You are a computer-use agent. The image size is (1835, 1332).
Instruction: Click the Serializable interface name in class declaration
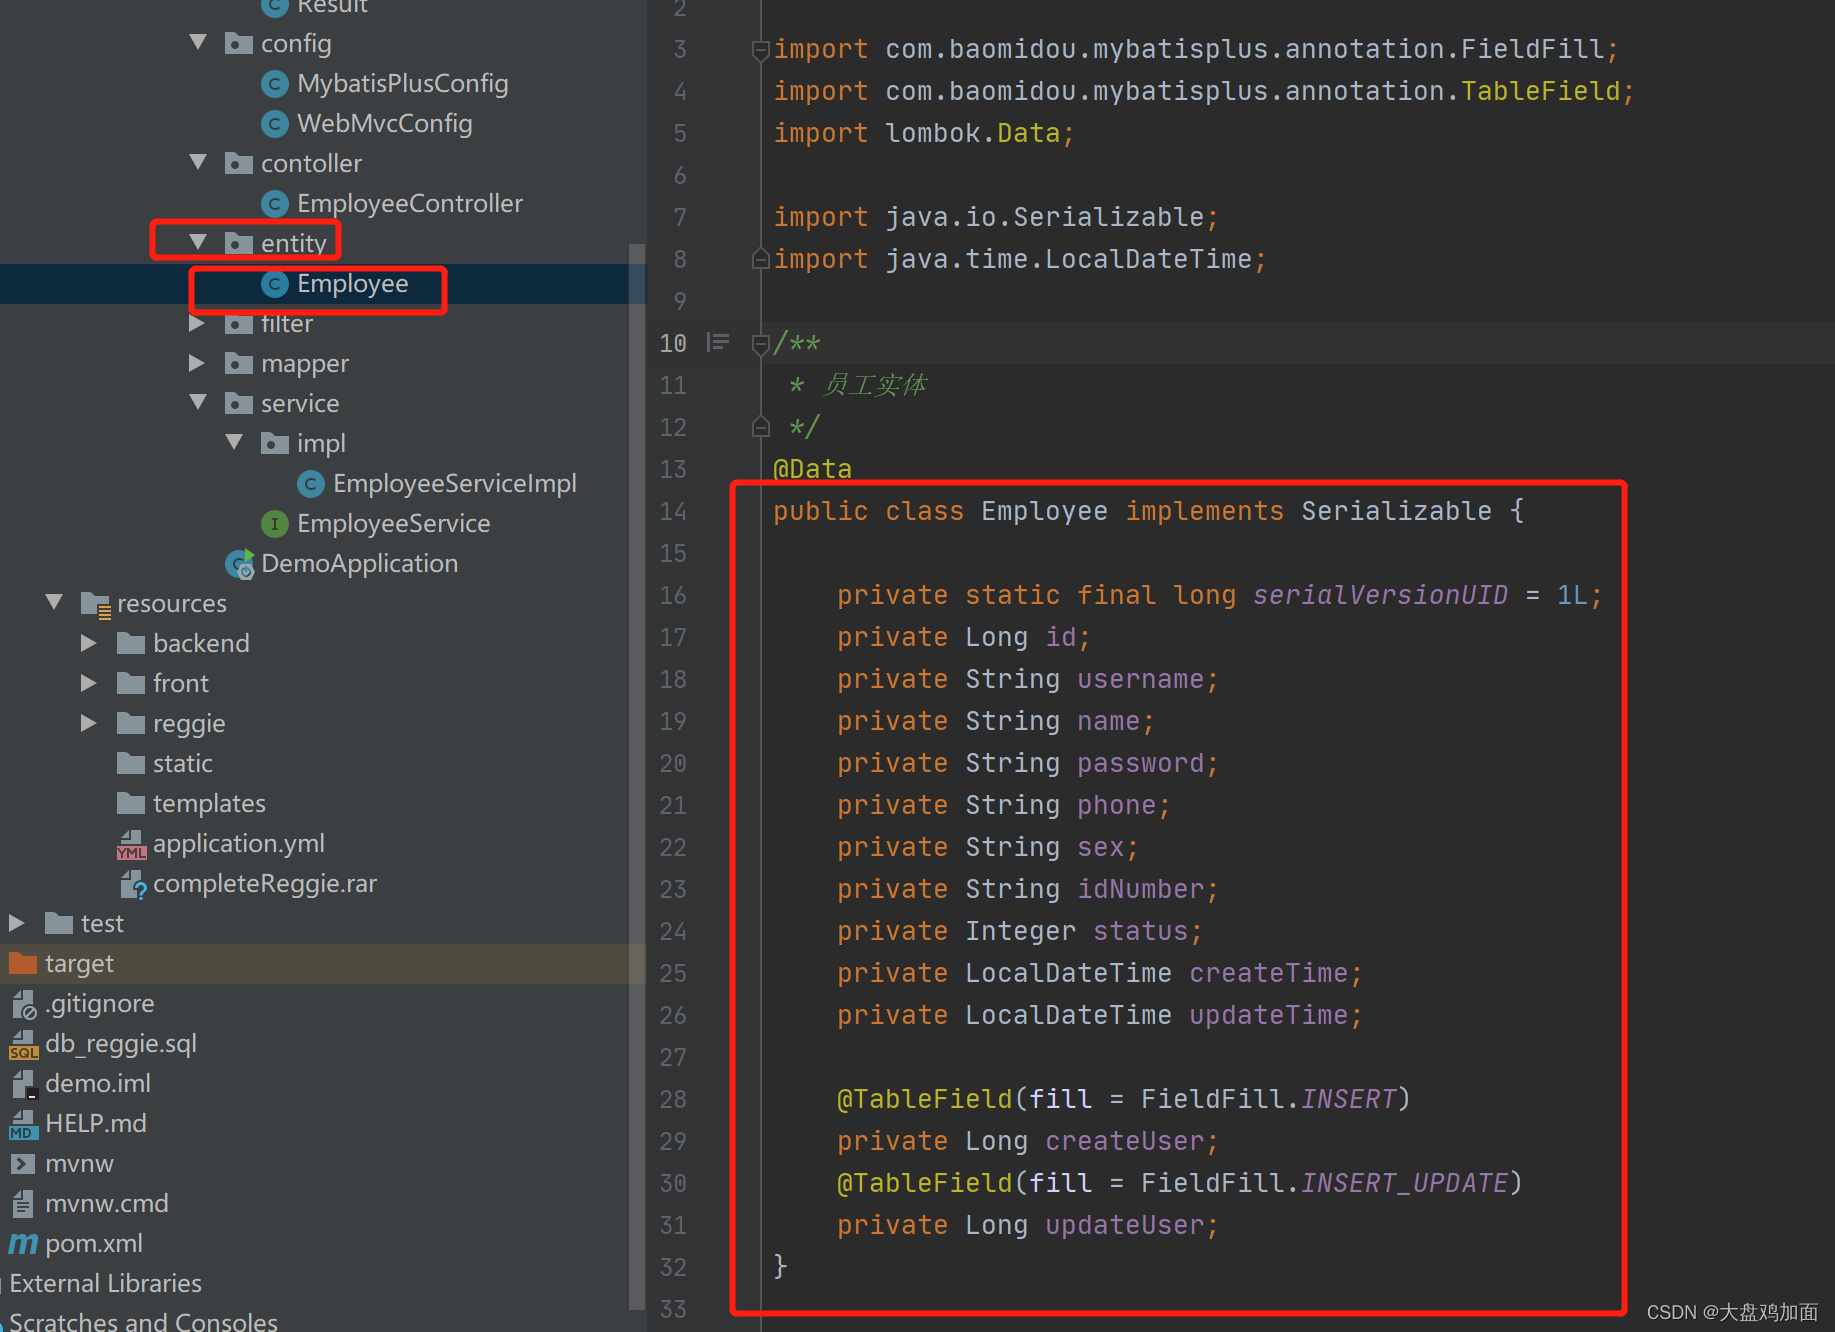[x=1396, y=511]
